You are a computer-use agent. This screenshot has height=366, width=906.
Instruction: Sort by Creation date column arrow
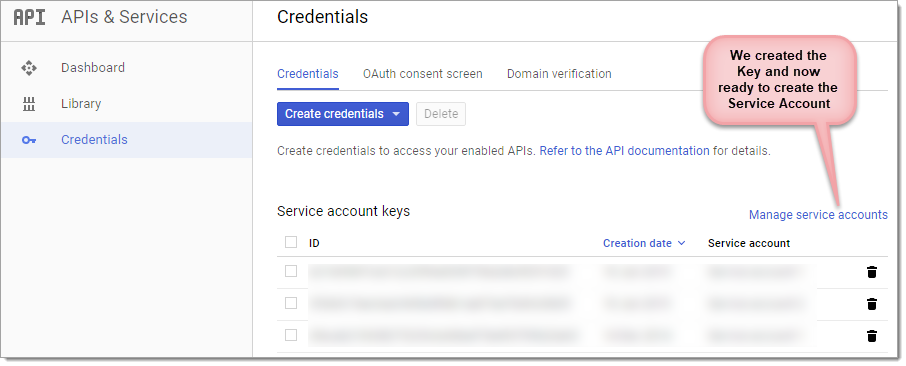click(681, 243)
